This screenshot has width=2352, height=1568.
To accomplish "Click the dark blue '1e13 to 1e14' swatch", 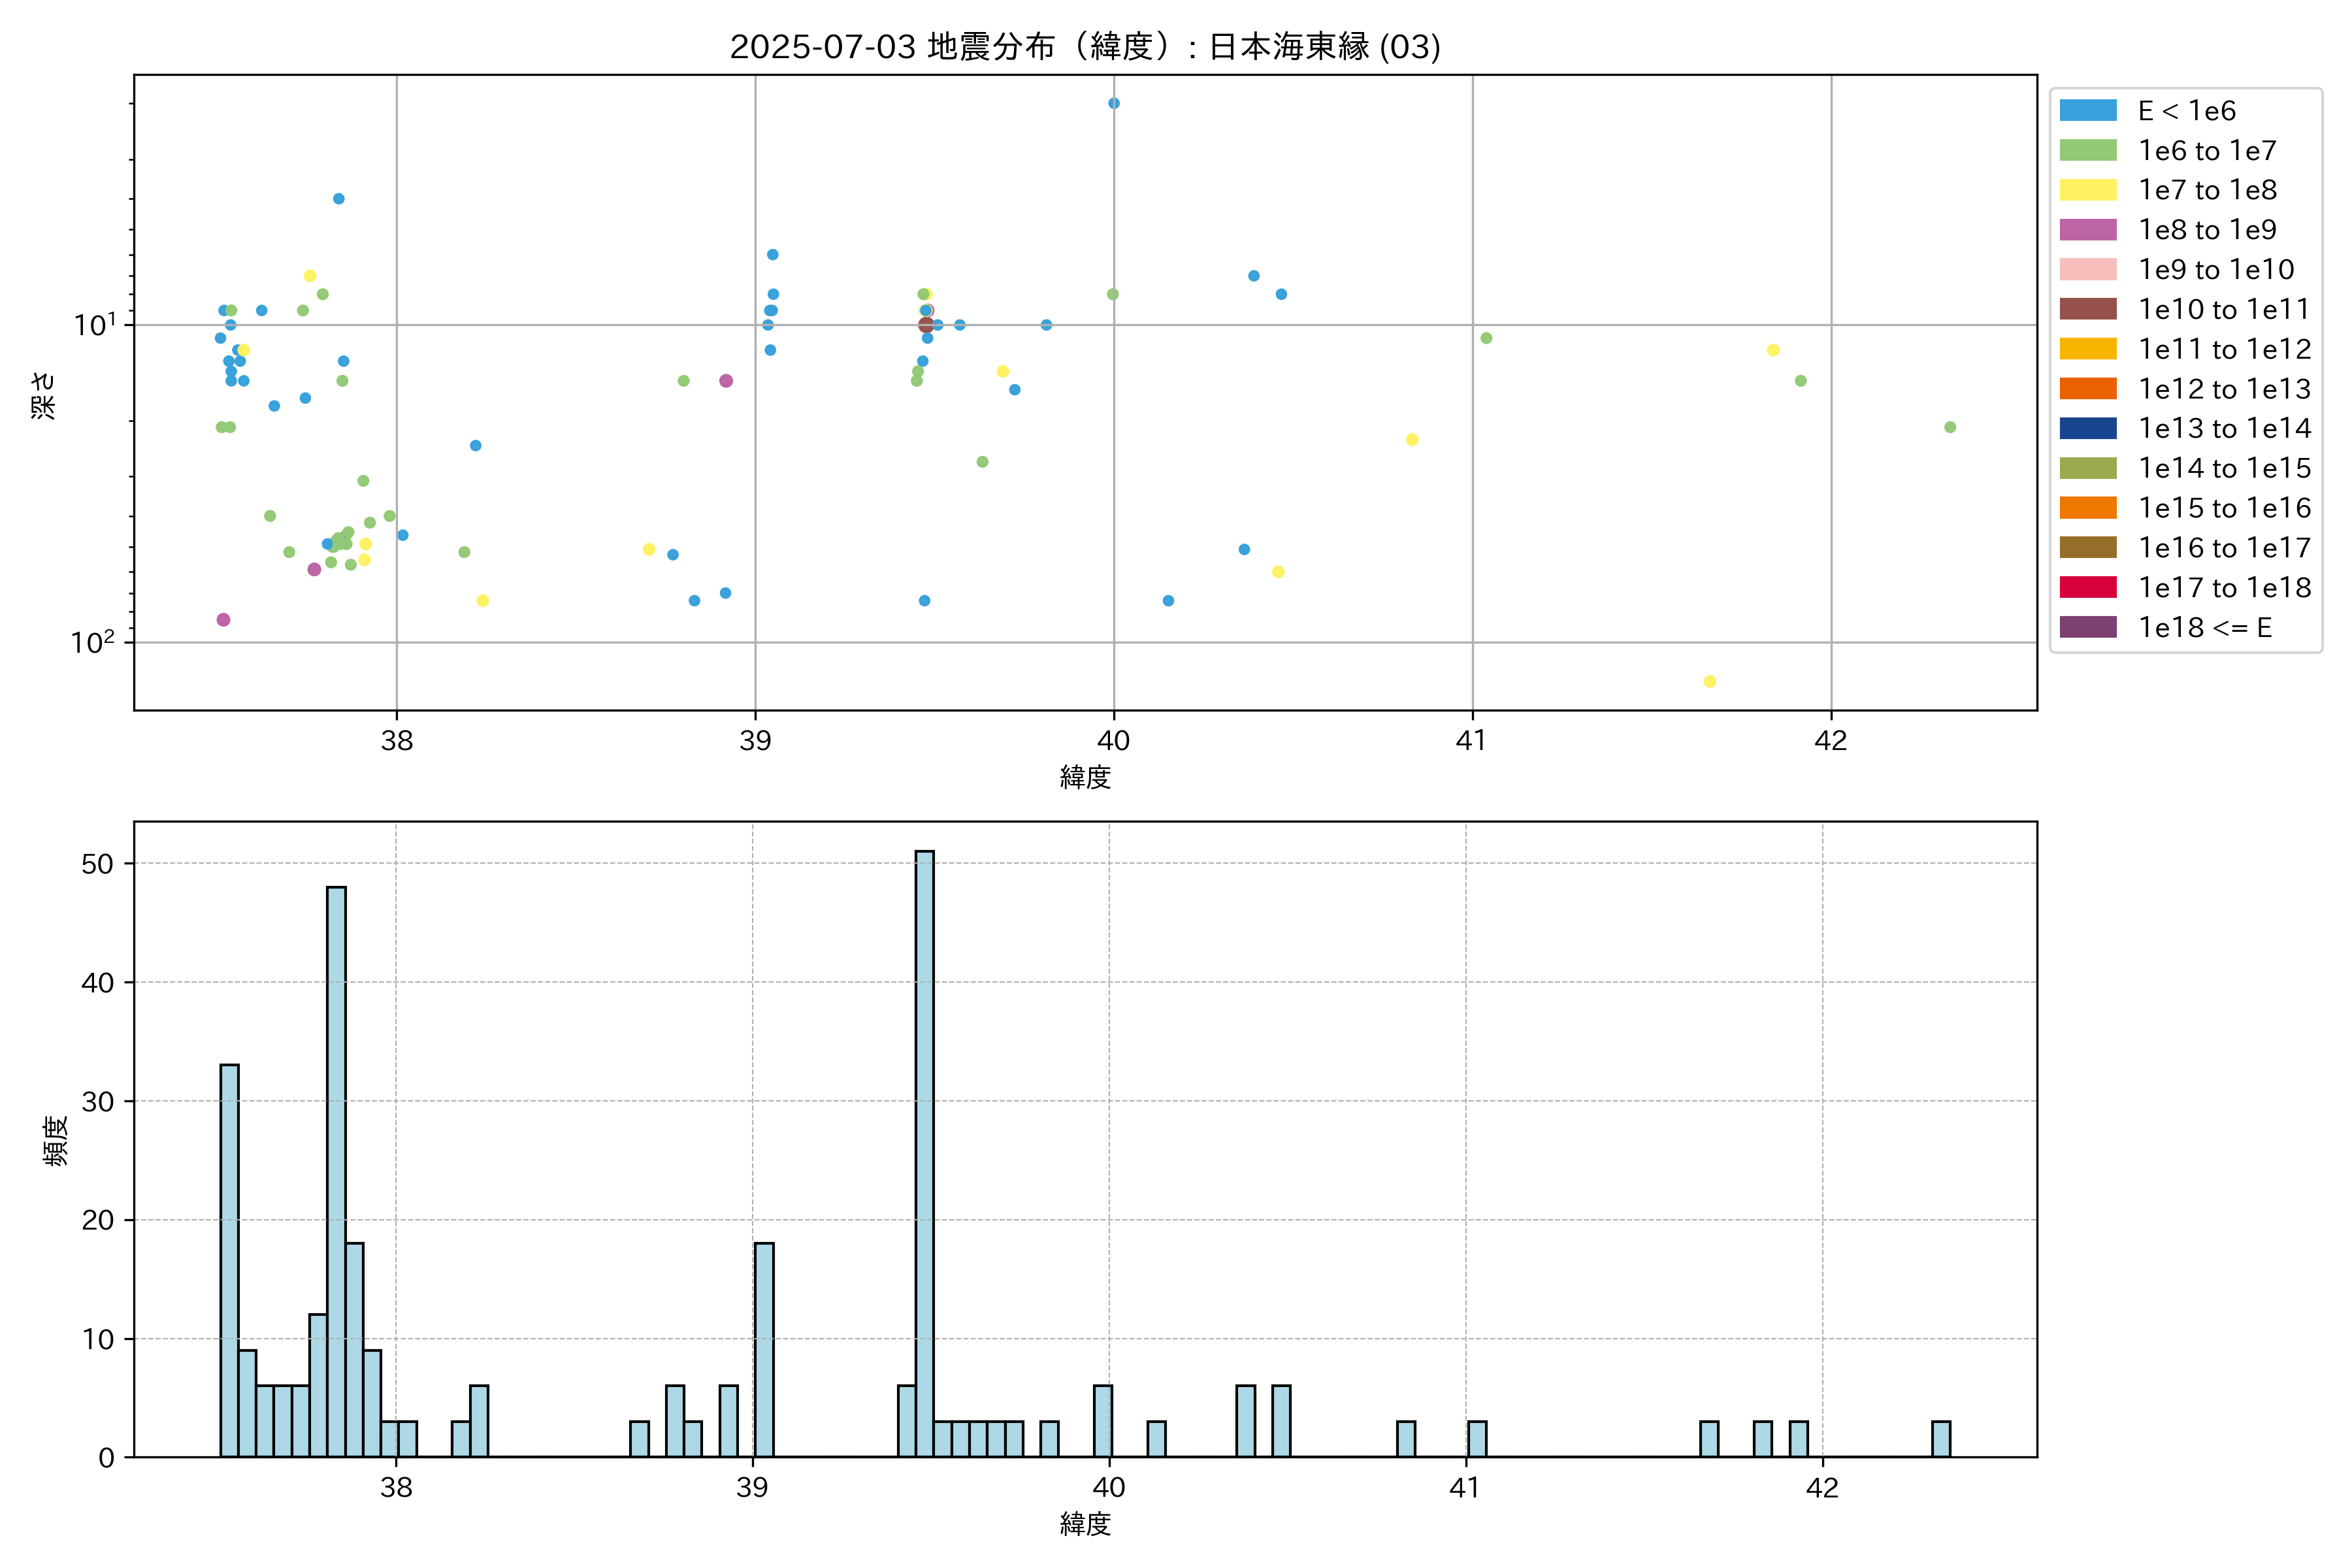I will (x=2087, y=428).
